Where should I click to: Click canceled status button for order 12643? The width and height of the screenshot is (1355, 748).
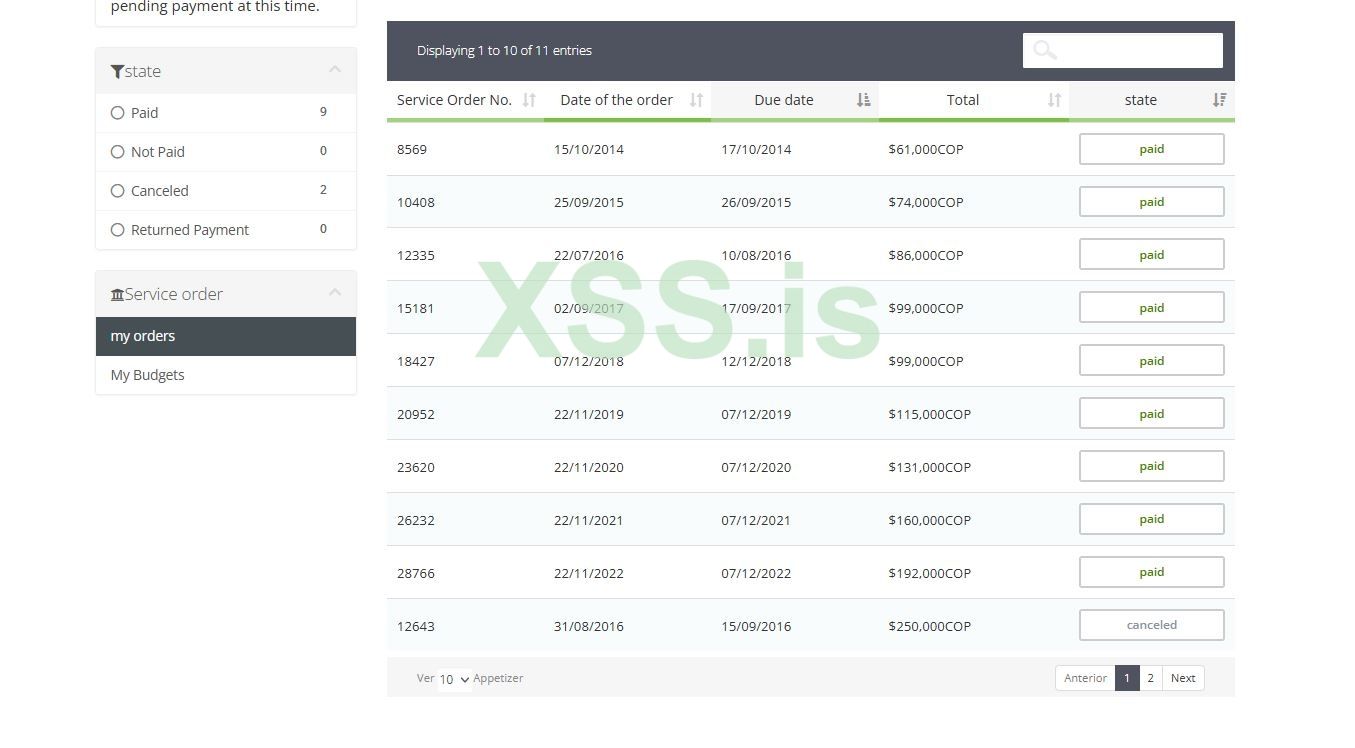click(x=1152, y=625)
